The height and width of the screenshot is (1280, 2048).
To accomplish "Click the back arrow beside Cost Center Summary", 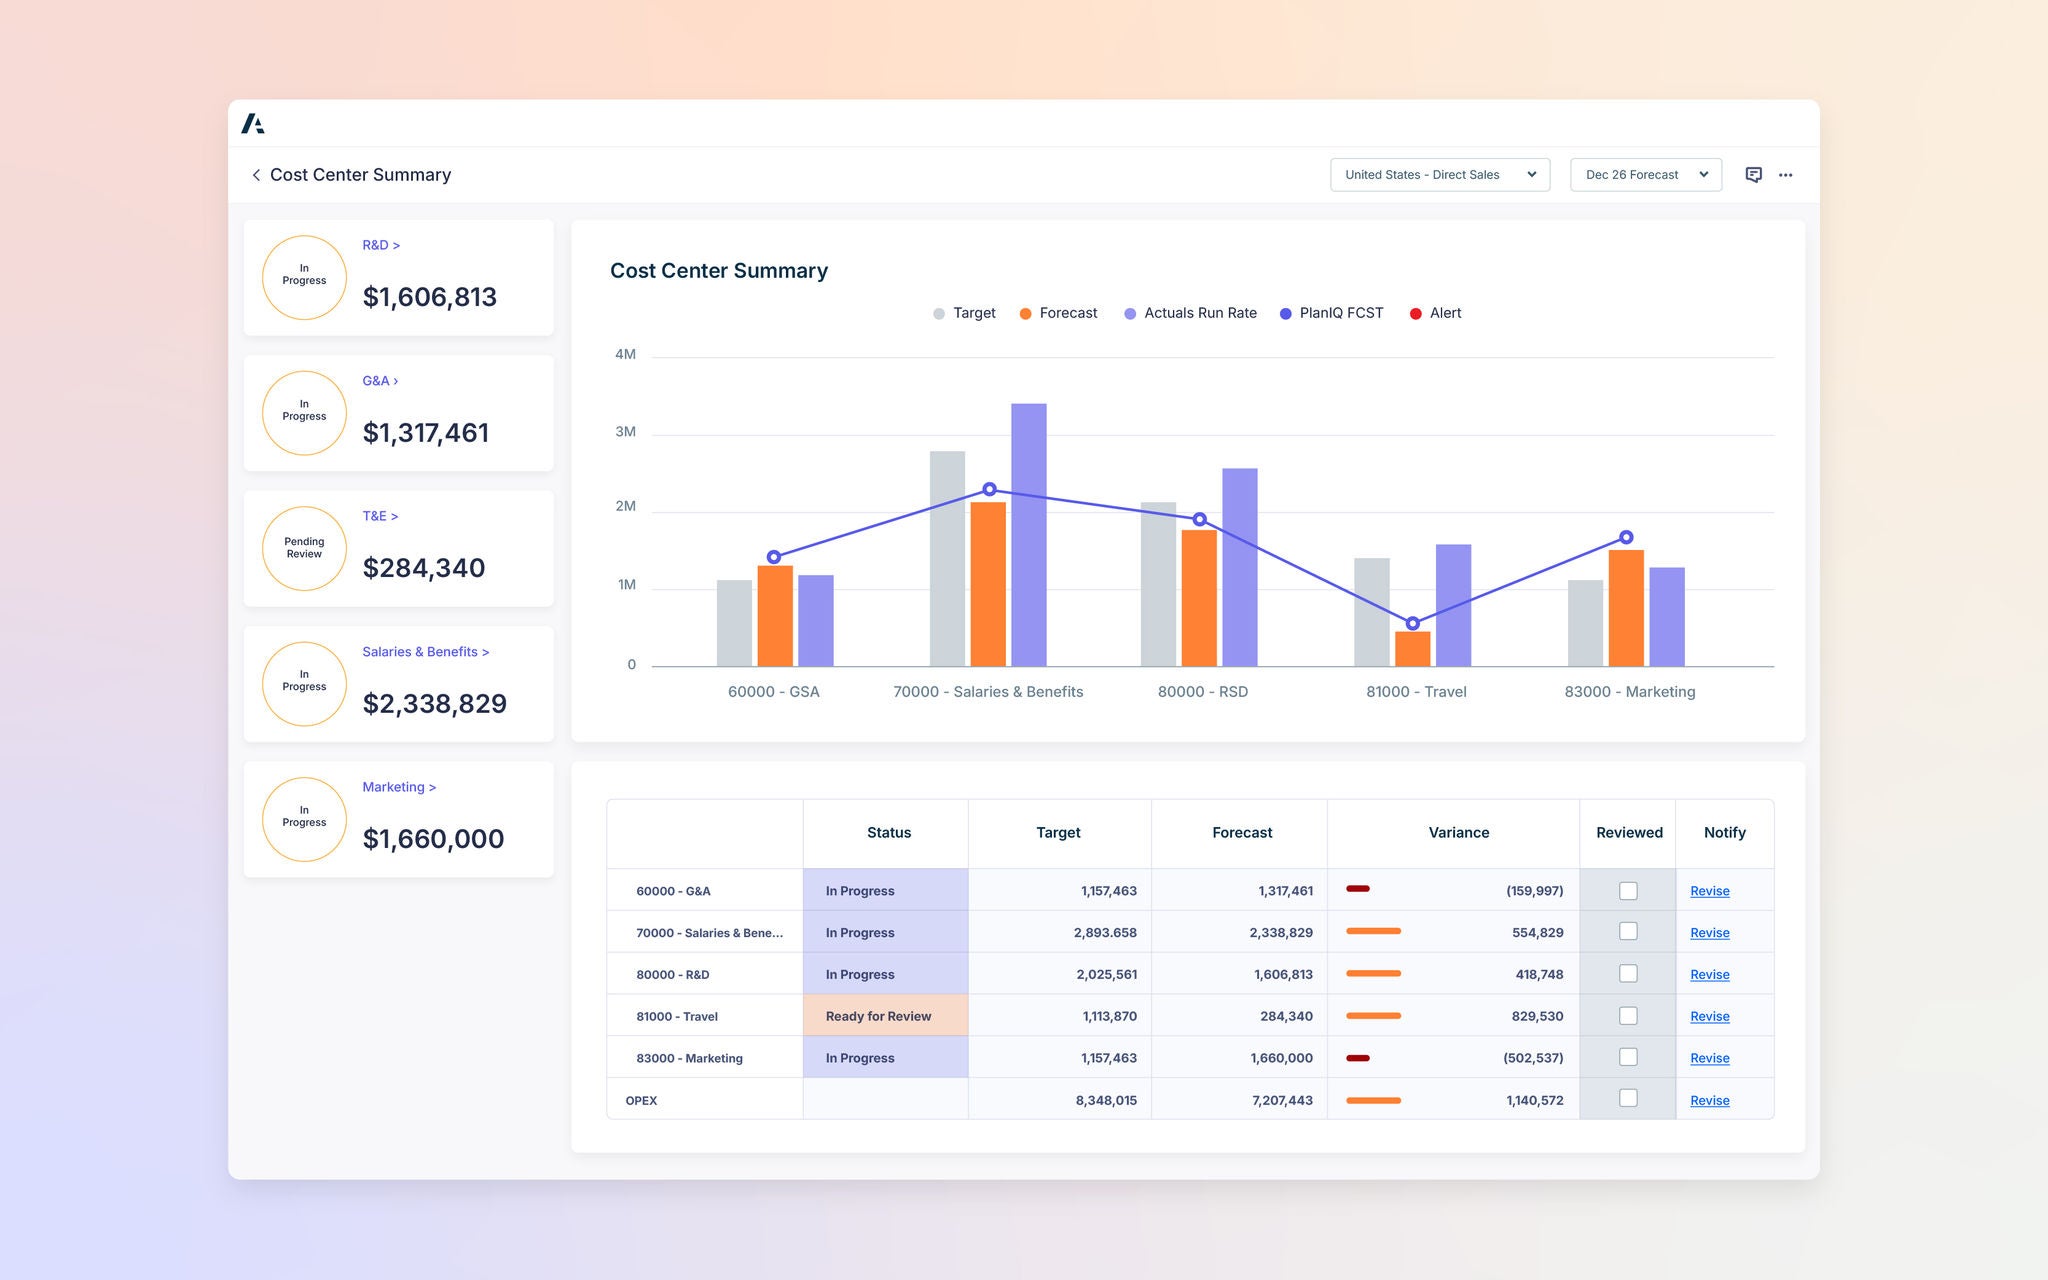I will point(257,175).
